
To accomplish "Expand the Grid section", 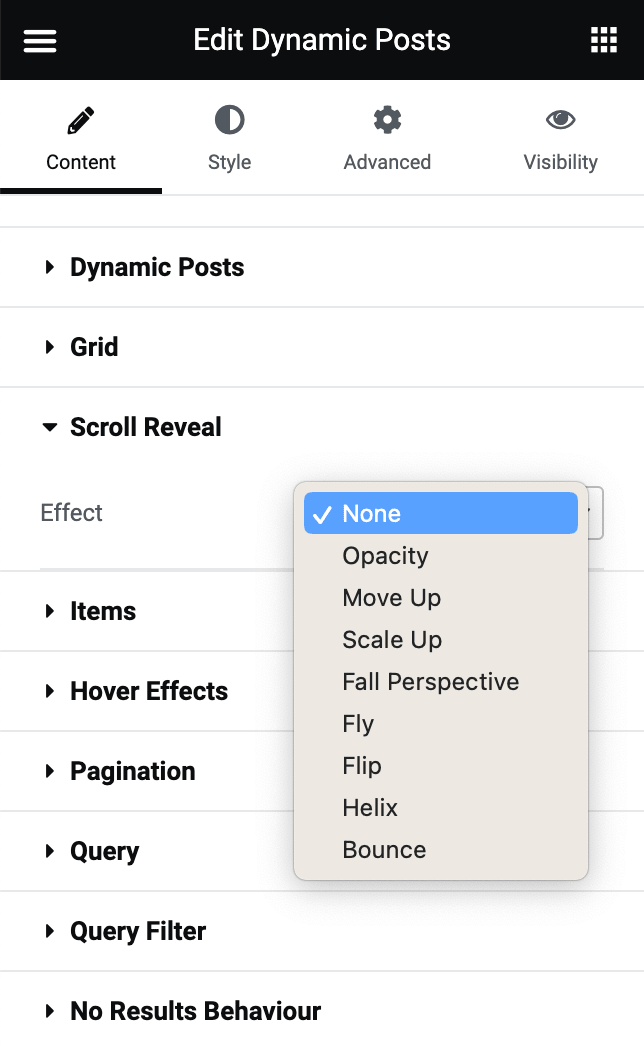I will (x=94, y=347).
